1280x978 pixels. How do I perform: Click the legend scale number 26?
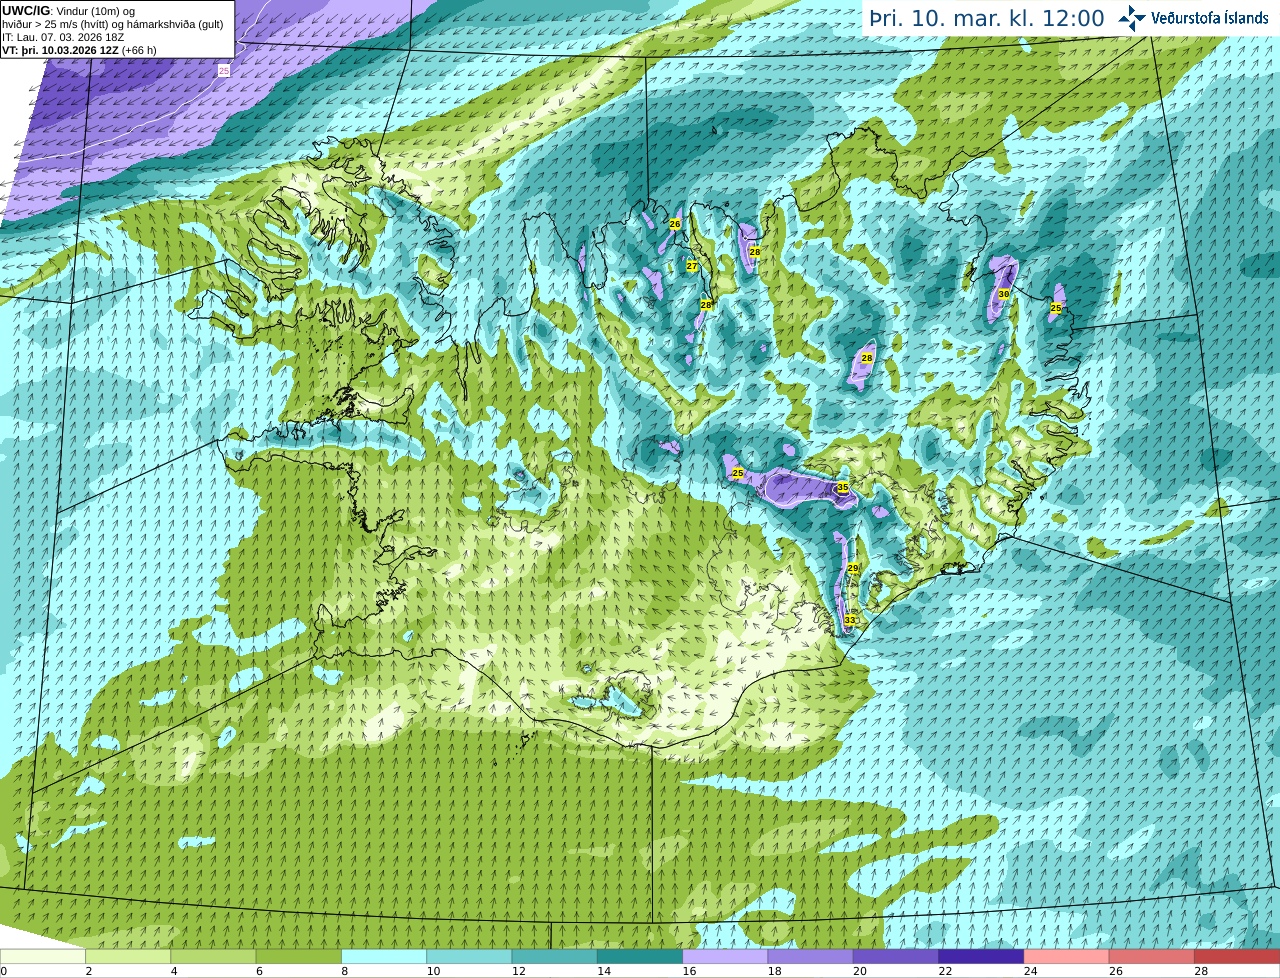point(1116,971)
